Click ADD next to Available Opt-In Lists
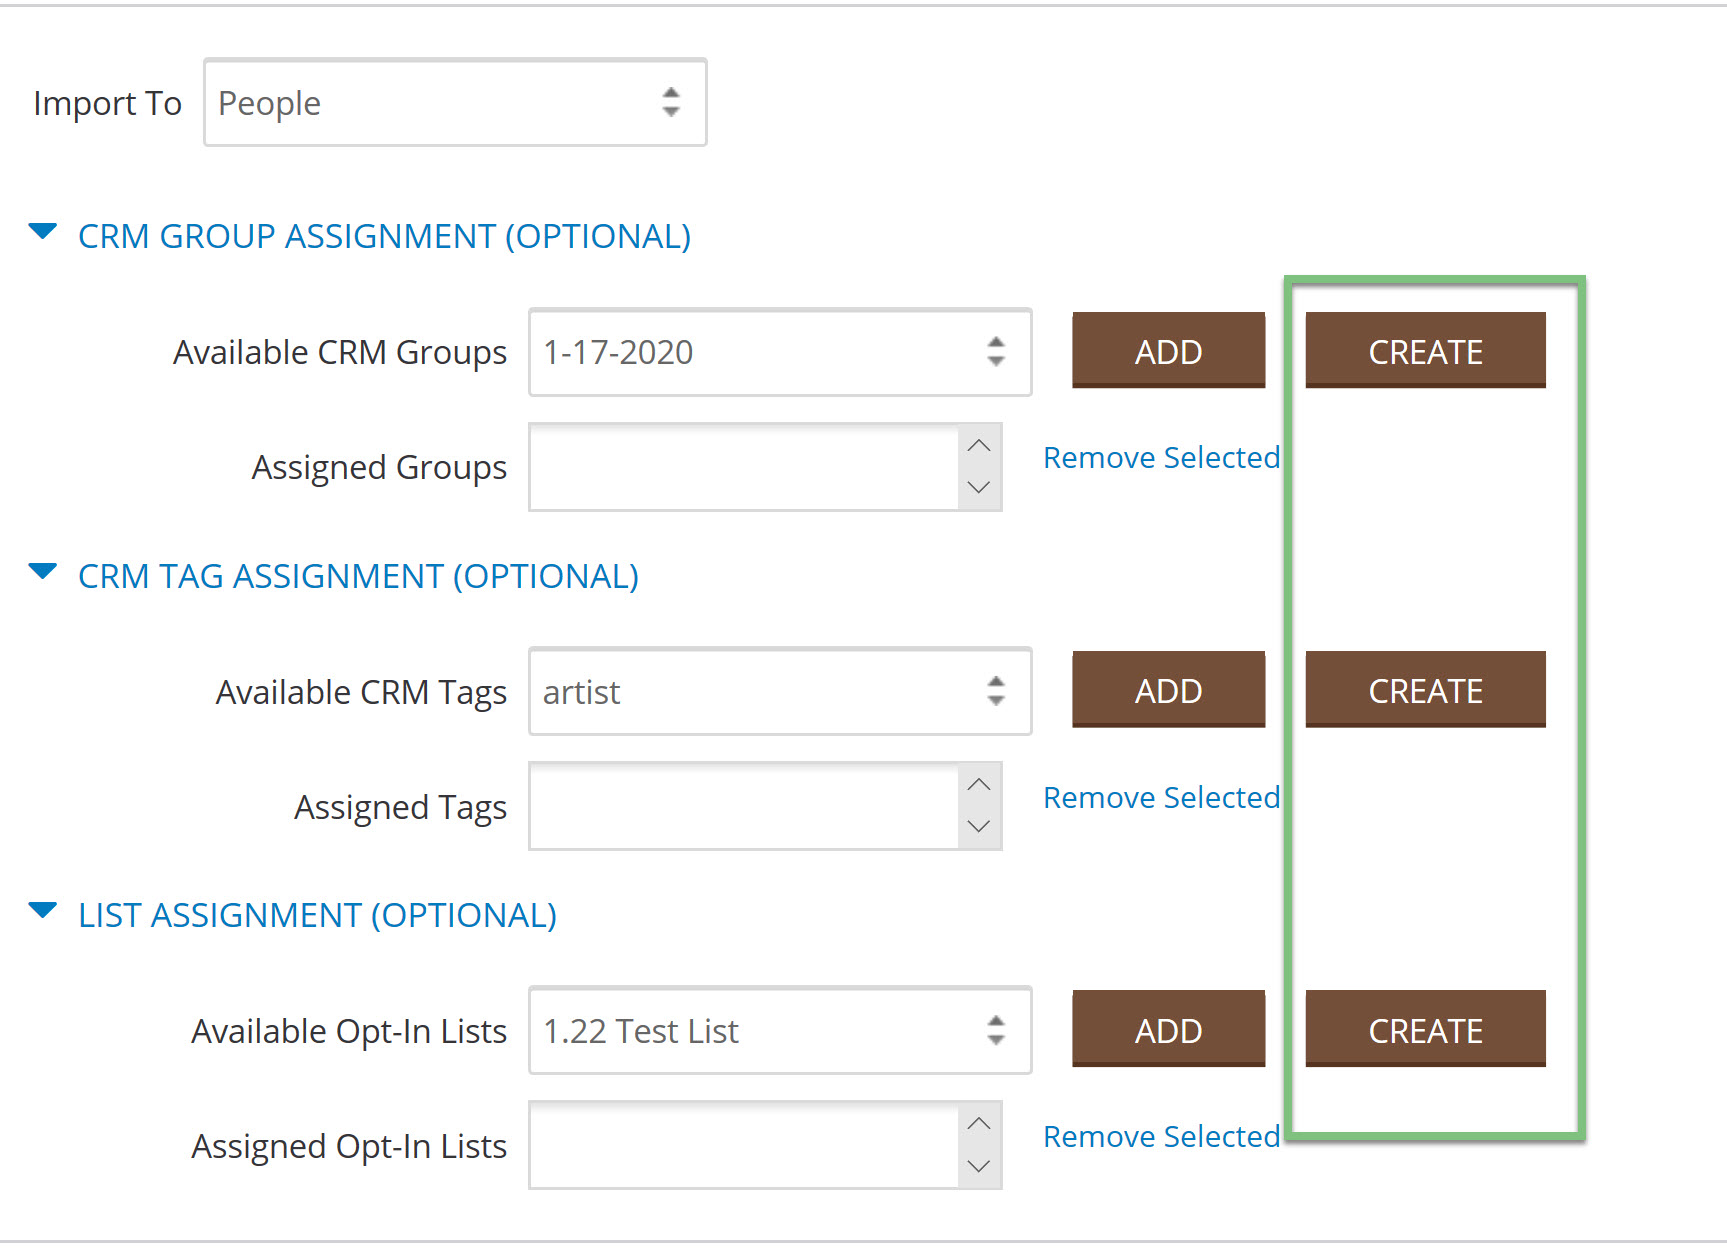 point(1169,1030)
